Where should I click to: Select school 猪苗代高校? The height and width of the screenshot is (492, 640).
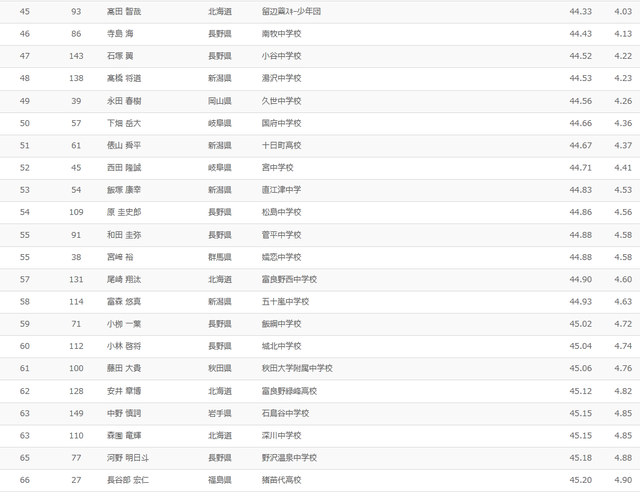[x=282, y=480]
